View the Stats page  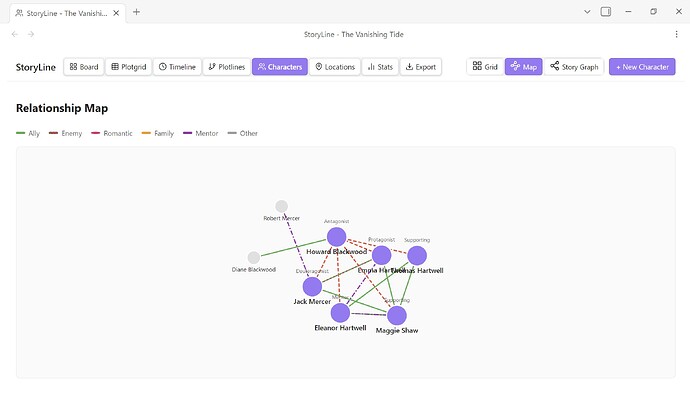click(x=379, y=67)
